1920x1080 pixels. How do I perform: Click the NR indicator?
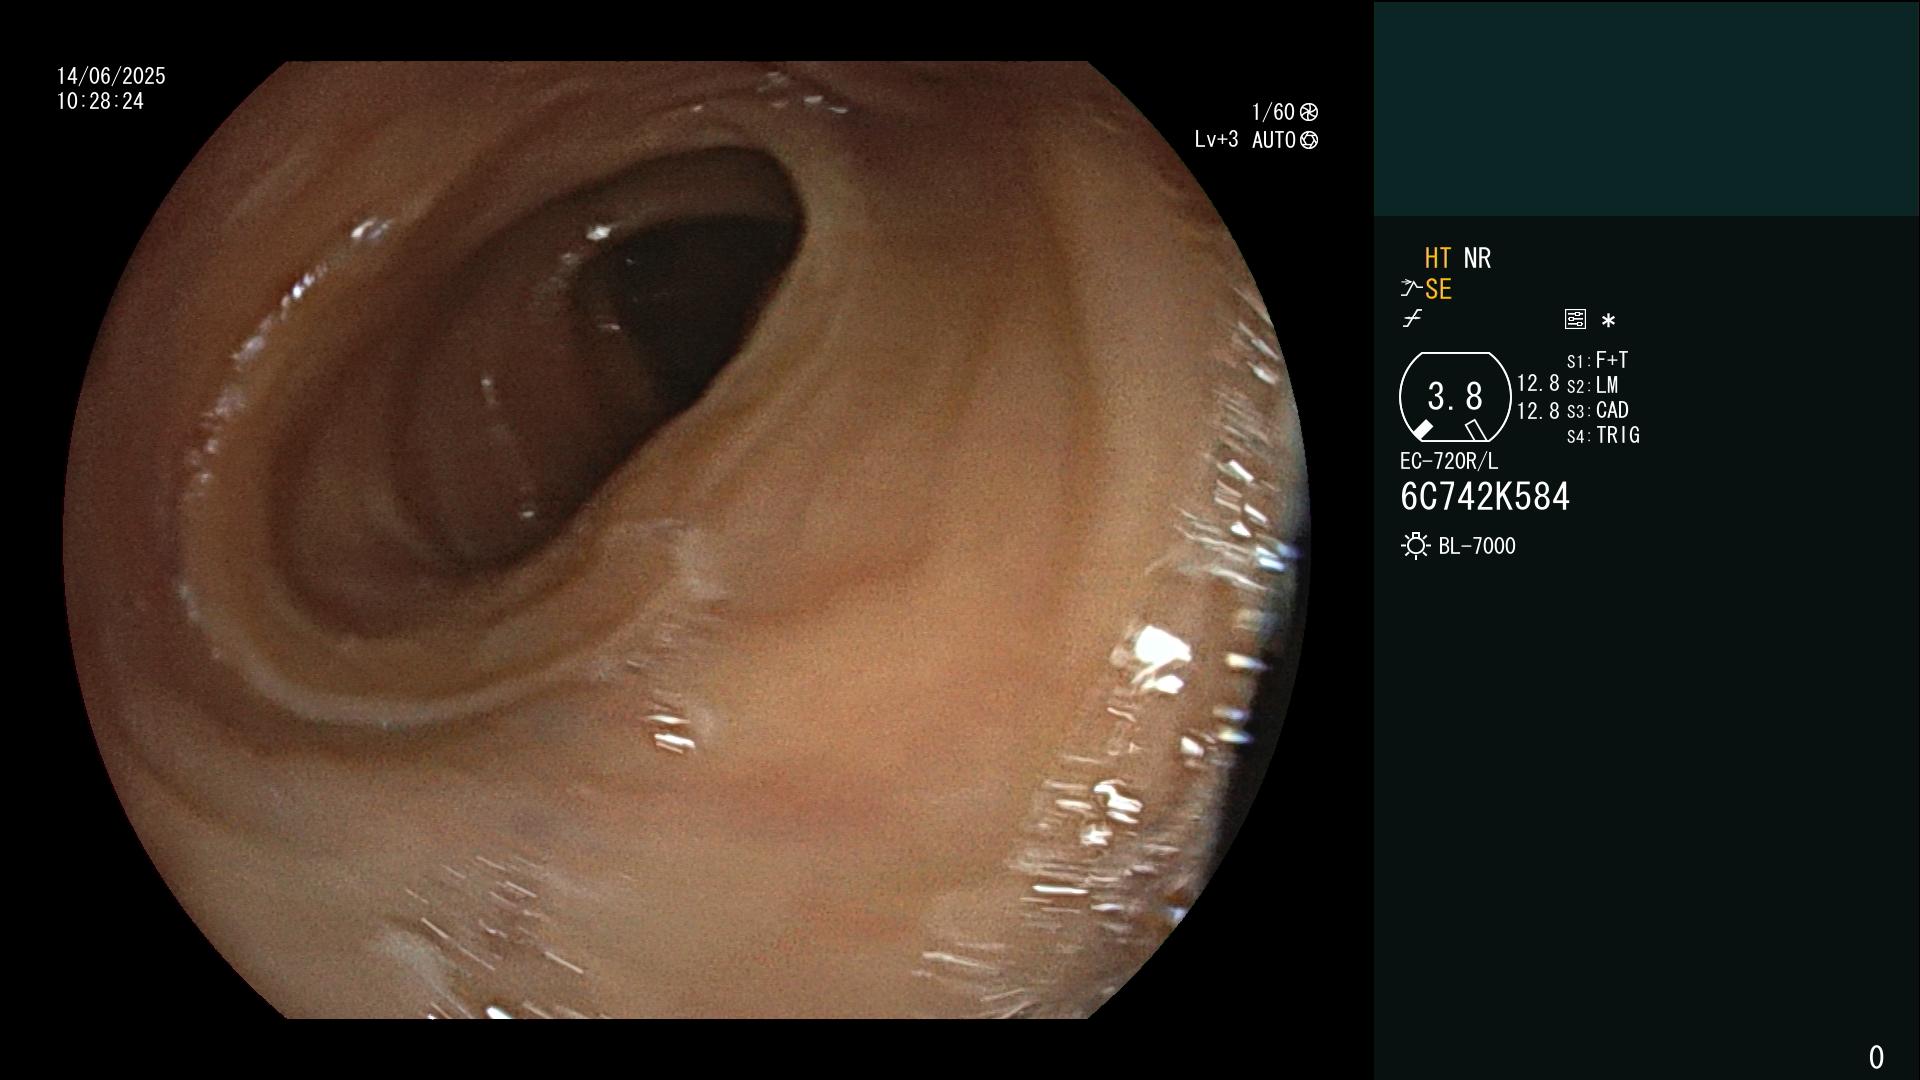(x=1477, y=259)
